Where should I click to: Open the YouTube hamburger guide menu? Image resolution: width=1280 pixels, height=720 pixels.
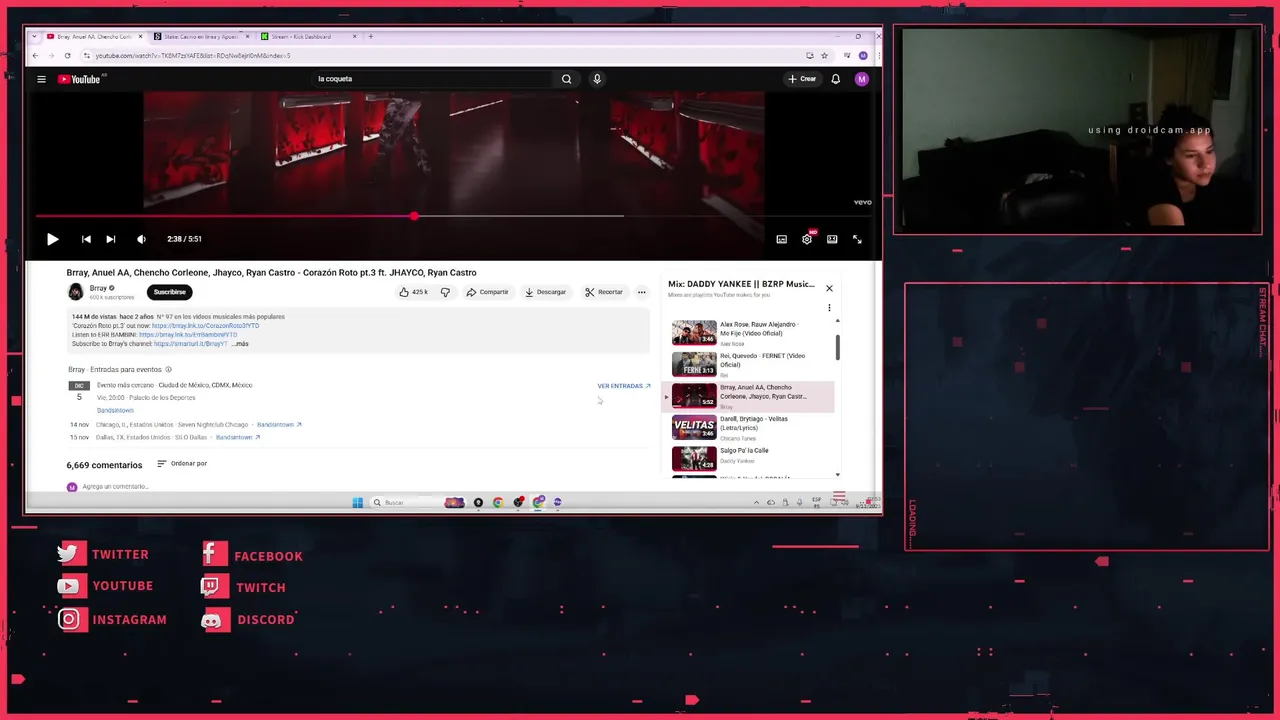coord(41,79)
